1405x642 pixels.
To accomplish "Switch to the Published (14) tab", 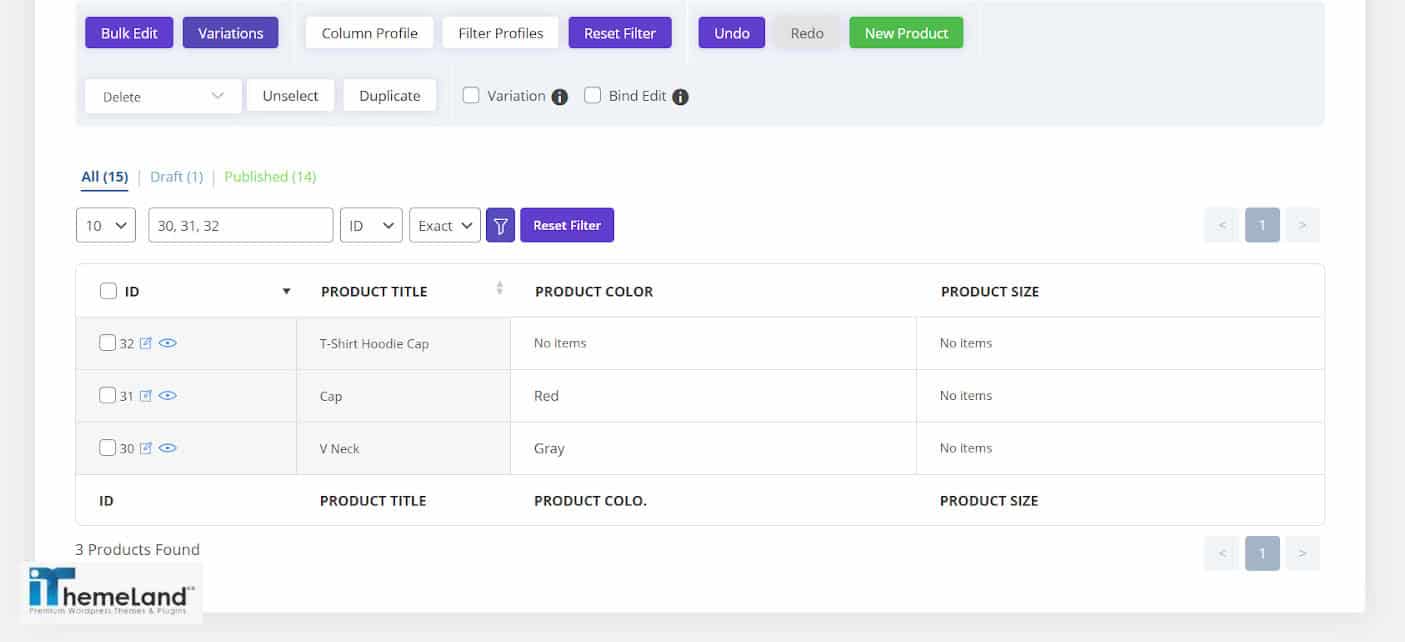I will [x=270, y=177].
